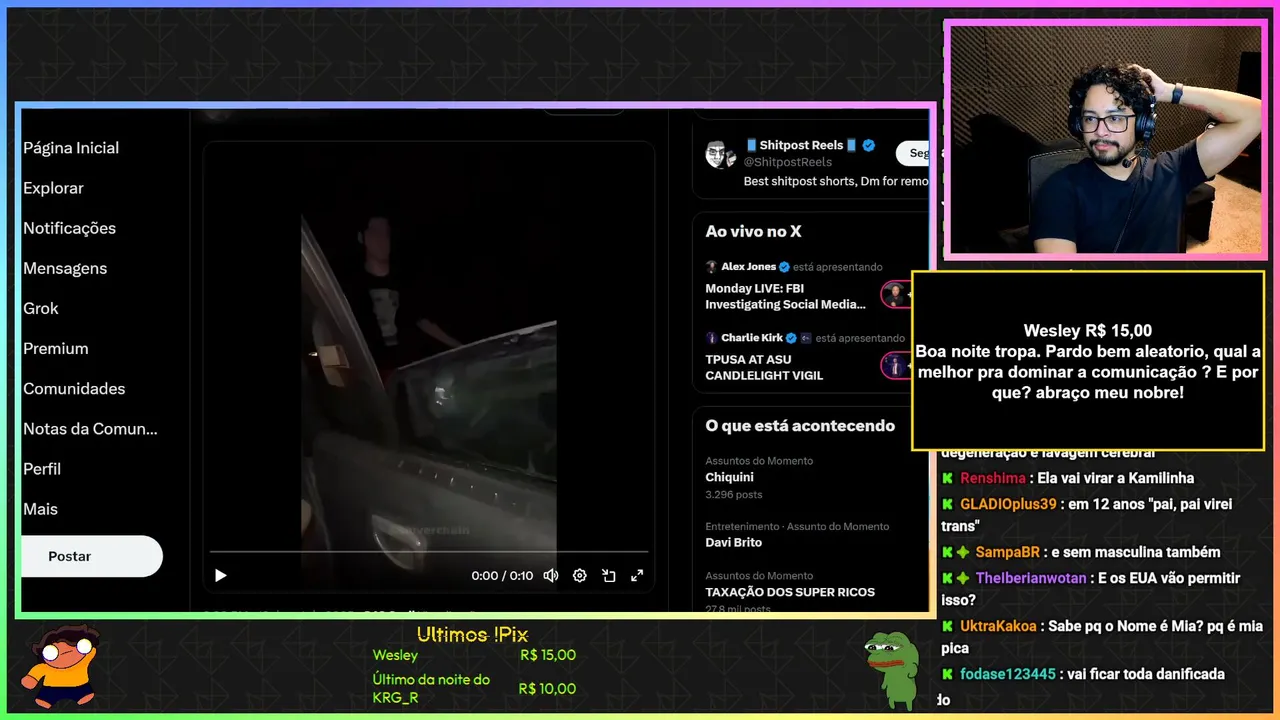
Task: Expand the video to fullscreen
Action: point(637,575)
